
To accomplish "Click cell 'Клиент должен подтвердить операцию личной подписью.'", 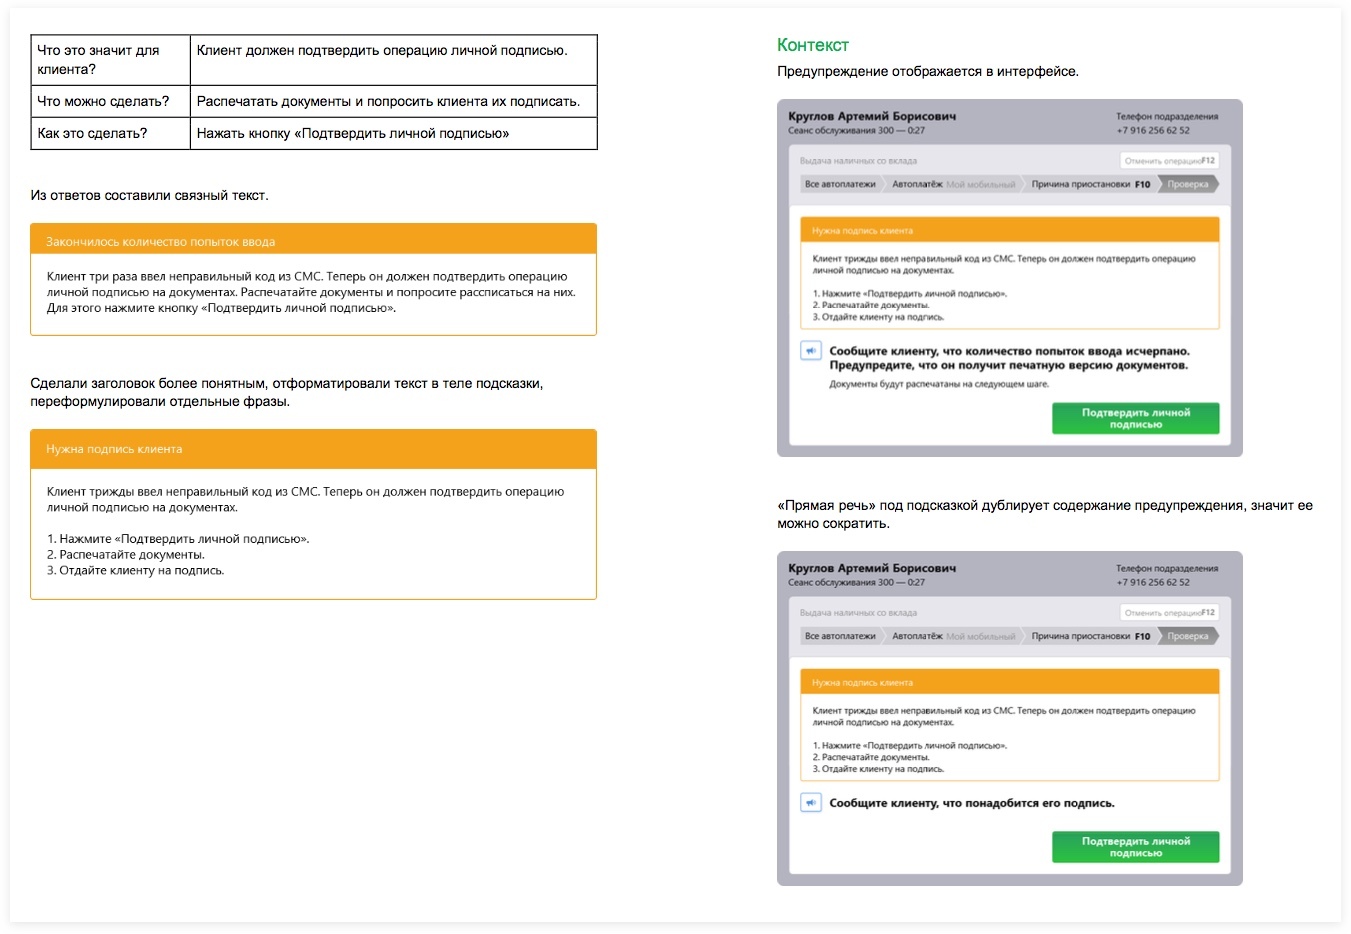I will (x=393, y=60).
